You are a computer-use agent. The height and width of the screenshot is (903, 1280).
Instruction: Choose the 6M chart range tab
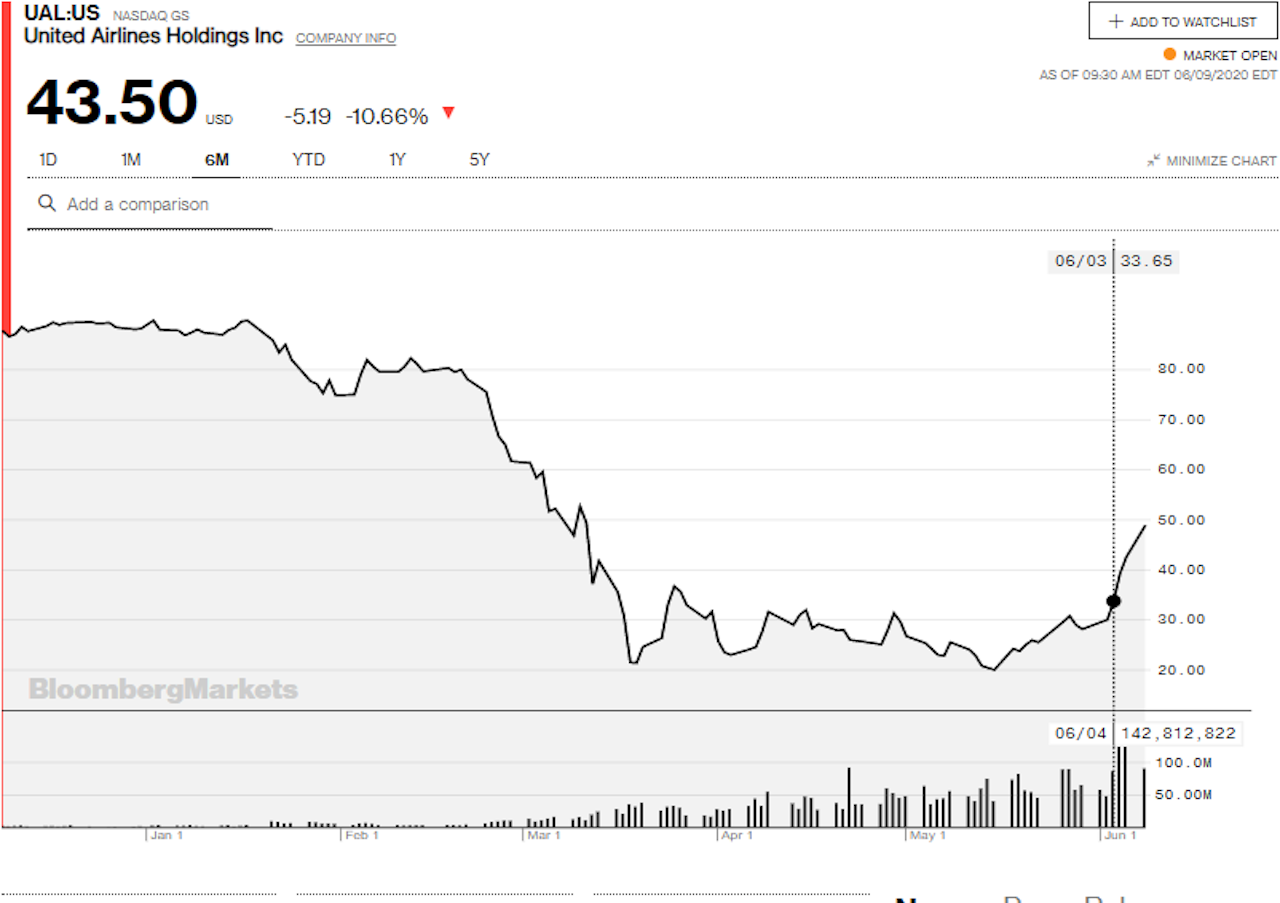[x=216, y=159]
